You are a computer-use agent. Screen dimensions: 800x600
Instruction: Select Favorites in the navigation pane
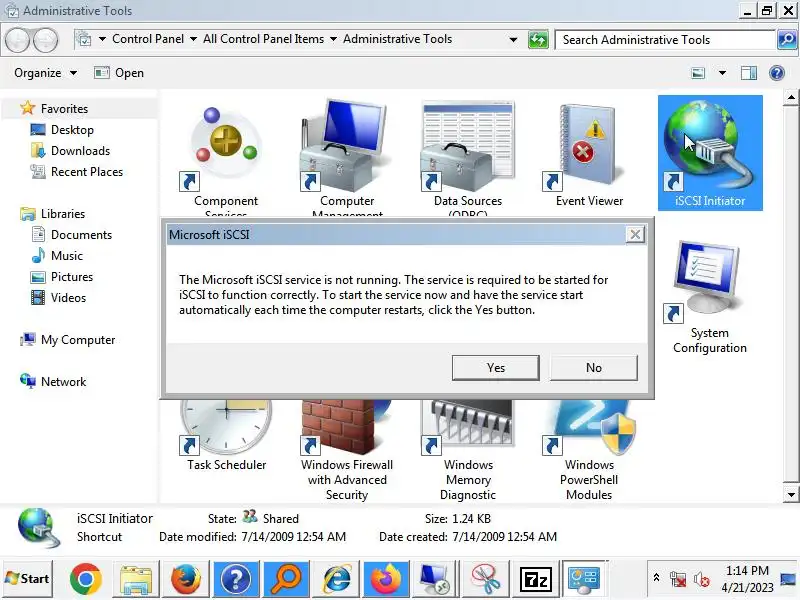(x=64, y=109)
